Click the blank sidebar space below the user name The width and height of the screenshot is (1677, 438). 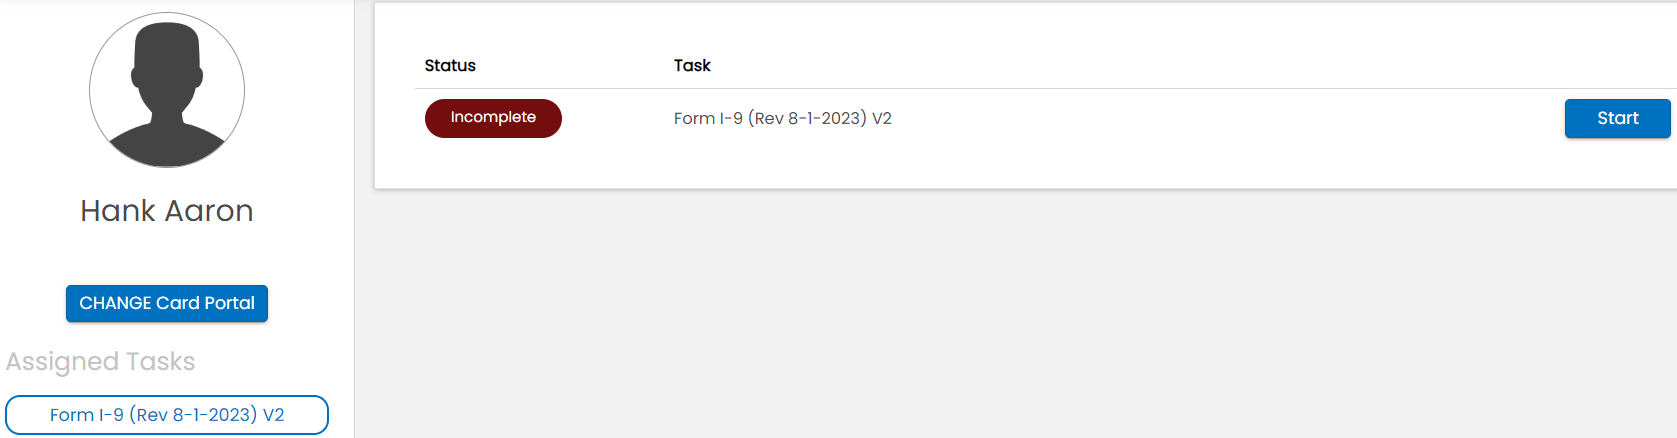coord(167,256)
